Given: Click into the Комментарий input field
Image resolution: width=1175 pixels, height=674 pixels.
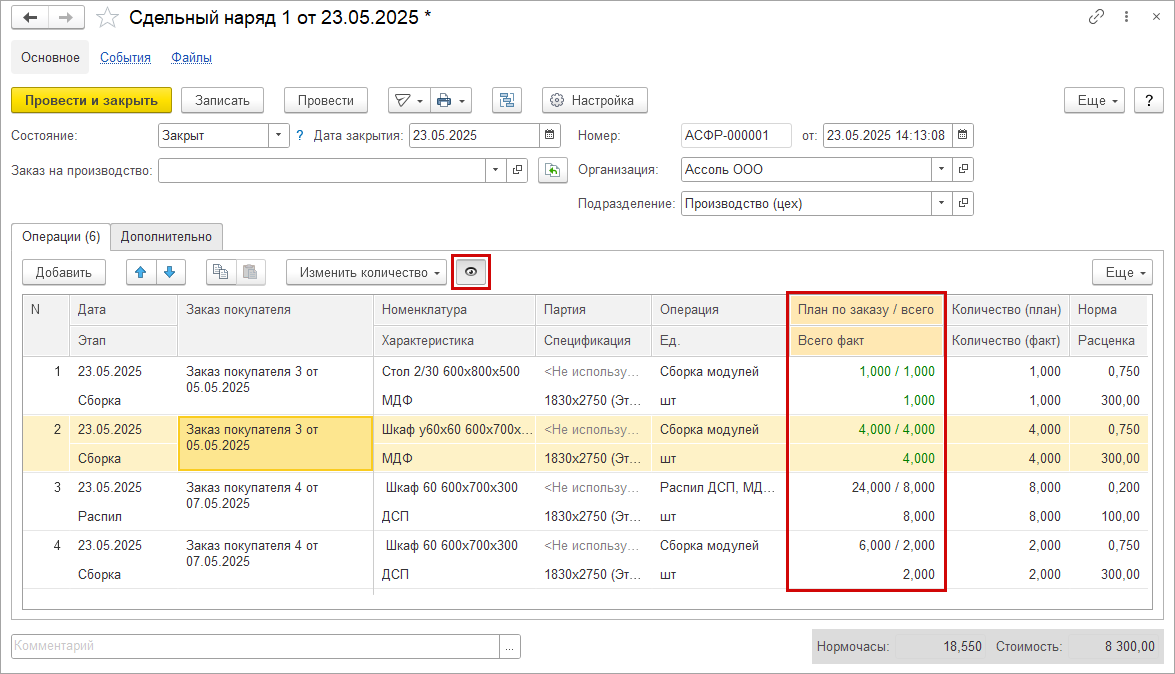Looking at the screenshot, I should pyautogui.click(x=255, y=647).
